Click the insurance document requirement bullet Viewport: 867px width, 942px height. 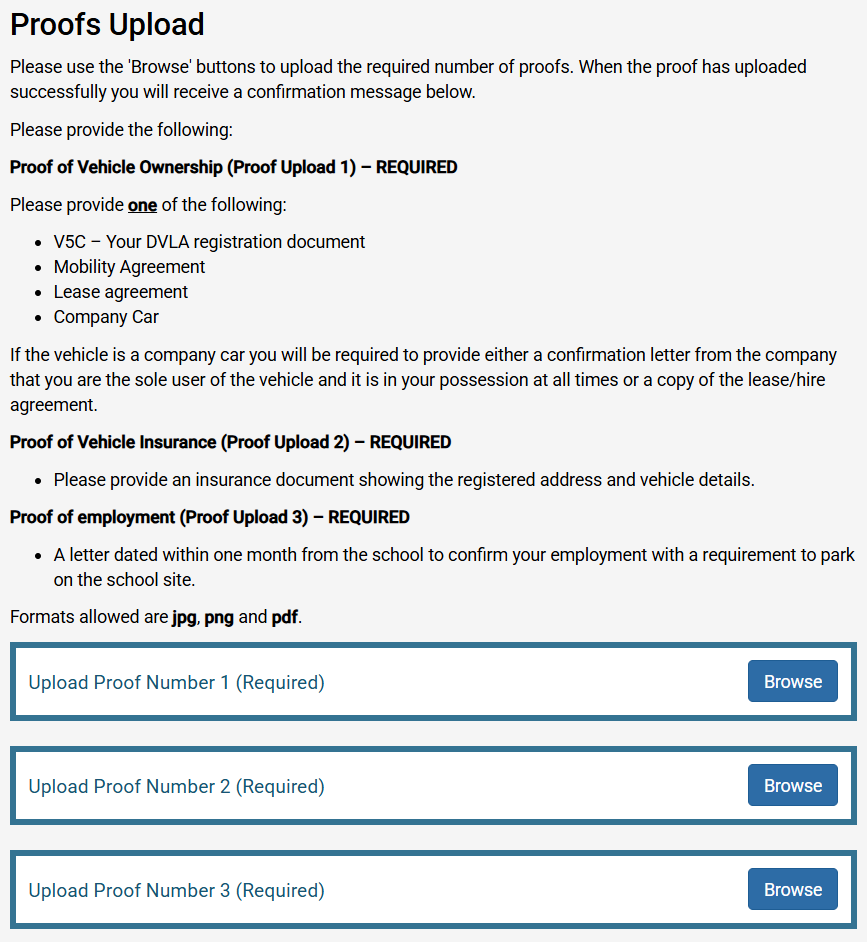pos(404,480)
